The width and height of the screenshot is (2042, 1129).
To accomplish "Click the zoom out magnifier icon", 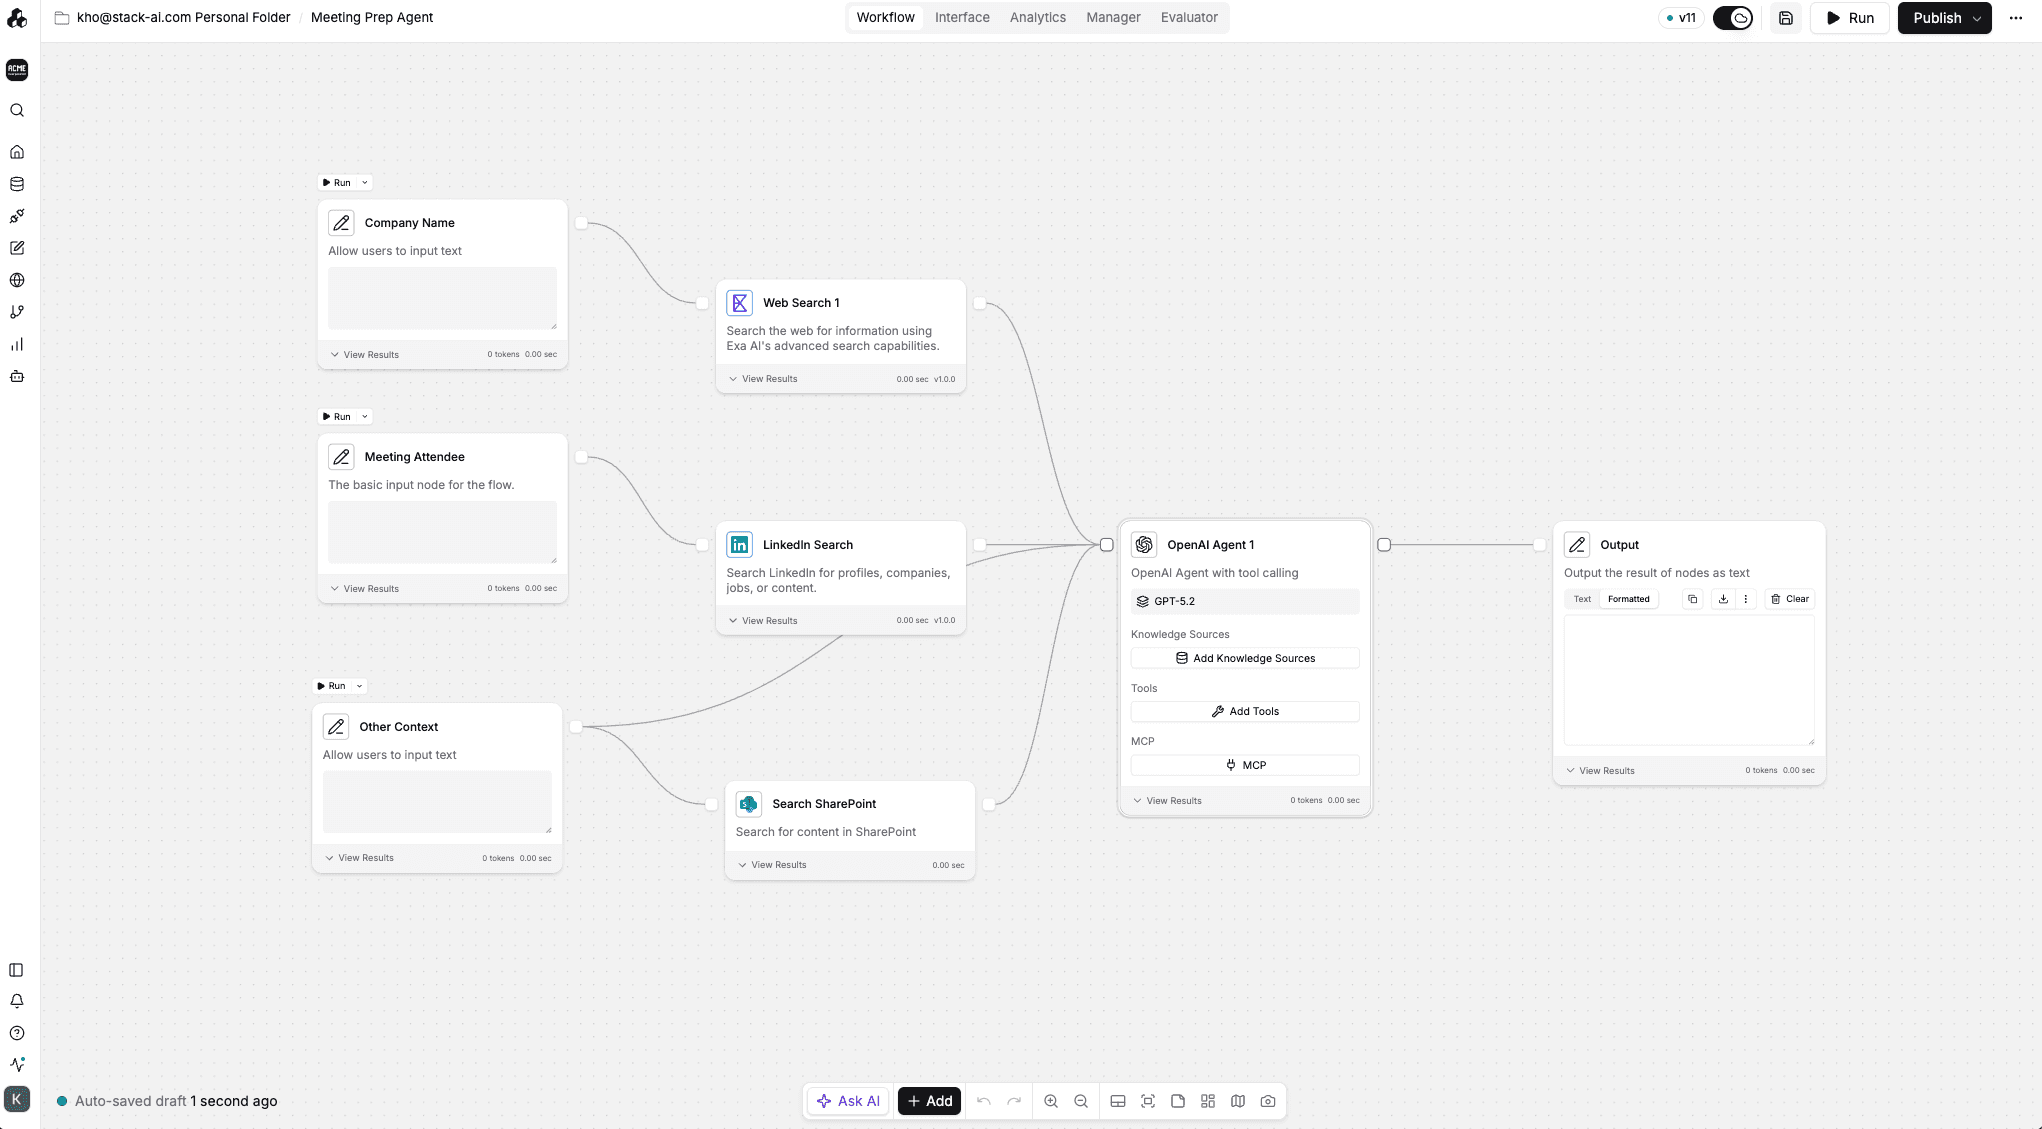I will coord(1081,1101).
